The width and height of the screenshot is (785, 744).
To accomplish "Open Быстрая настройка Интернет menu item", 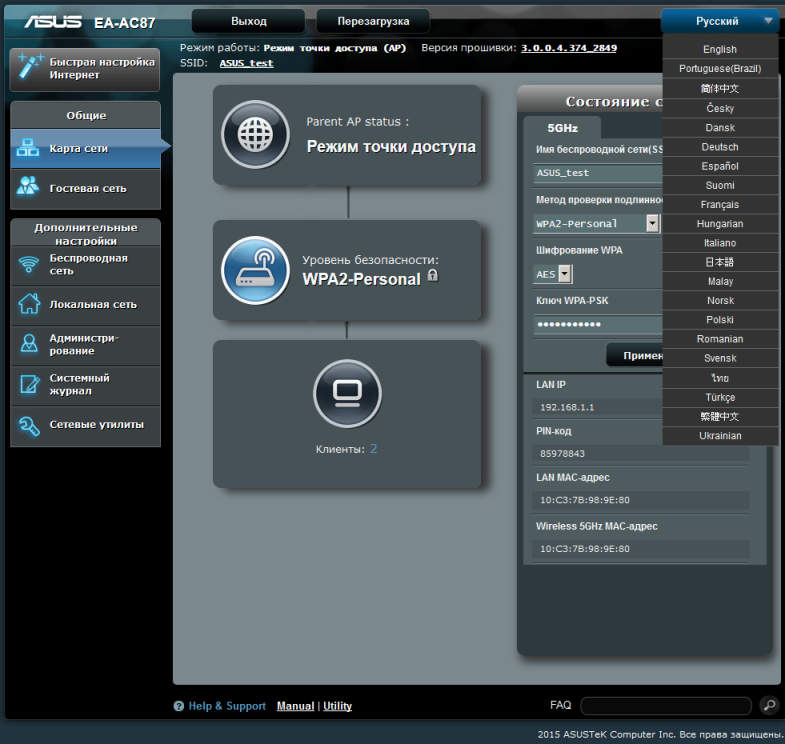I will [x=85, y=69].
